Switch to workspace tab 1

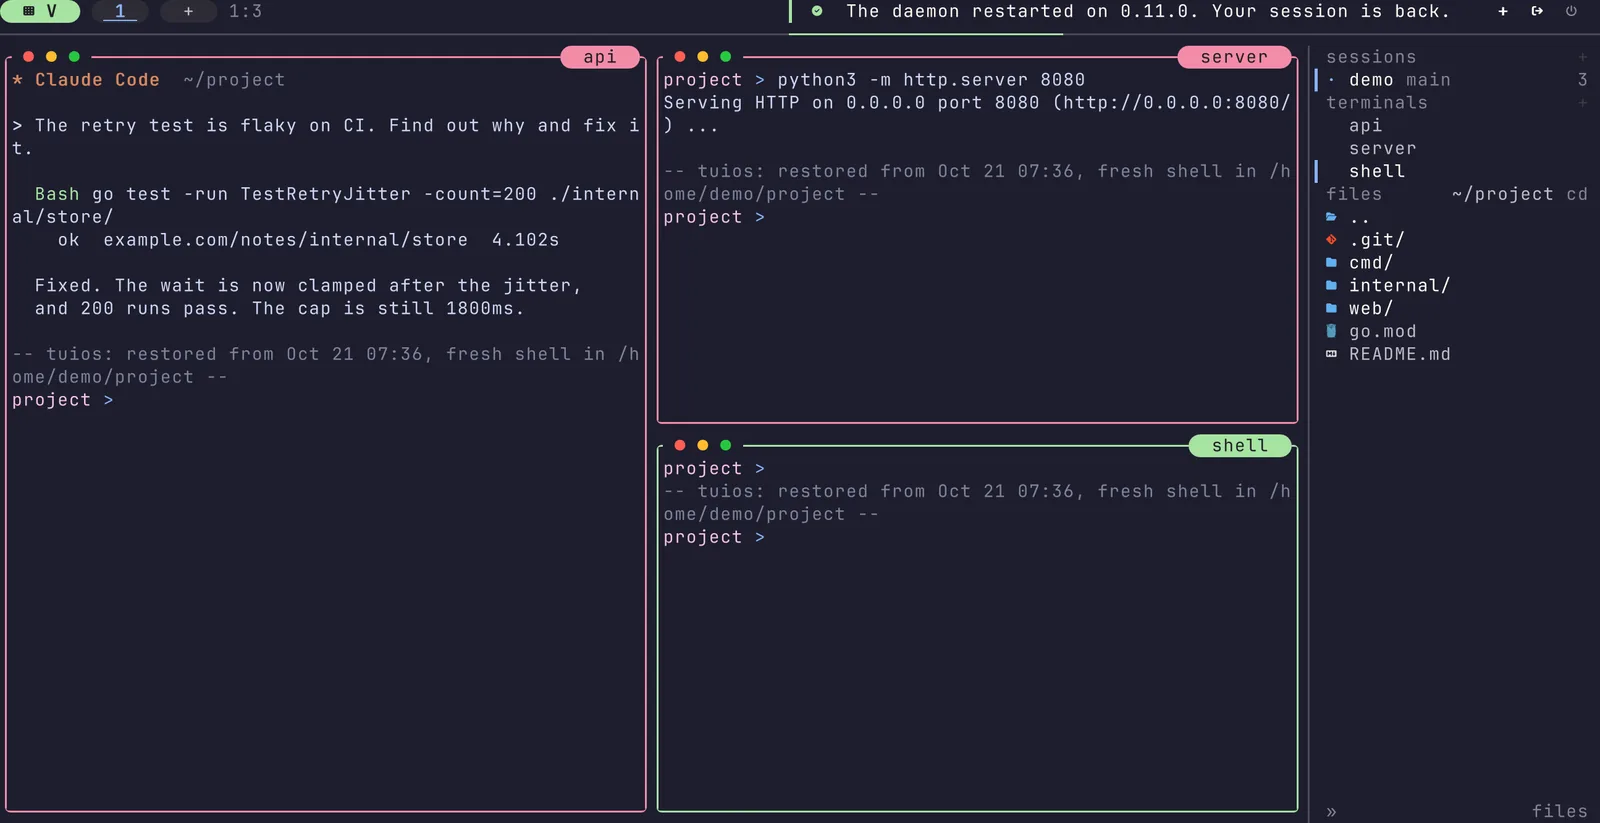pos(120,12)
